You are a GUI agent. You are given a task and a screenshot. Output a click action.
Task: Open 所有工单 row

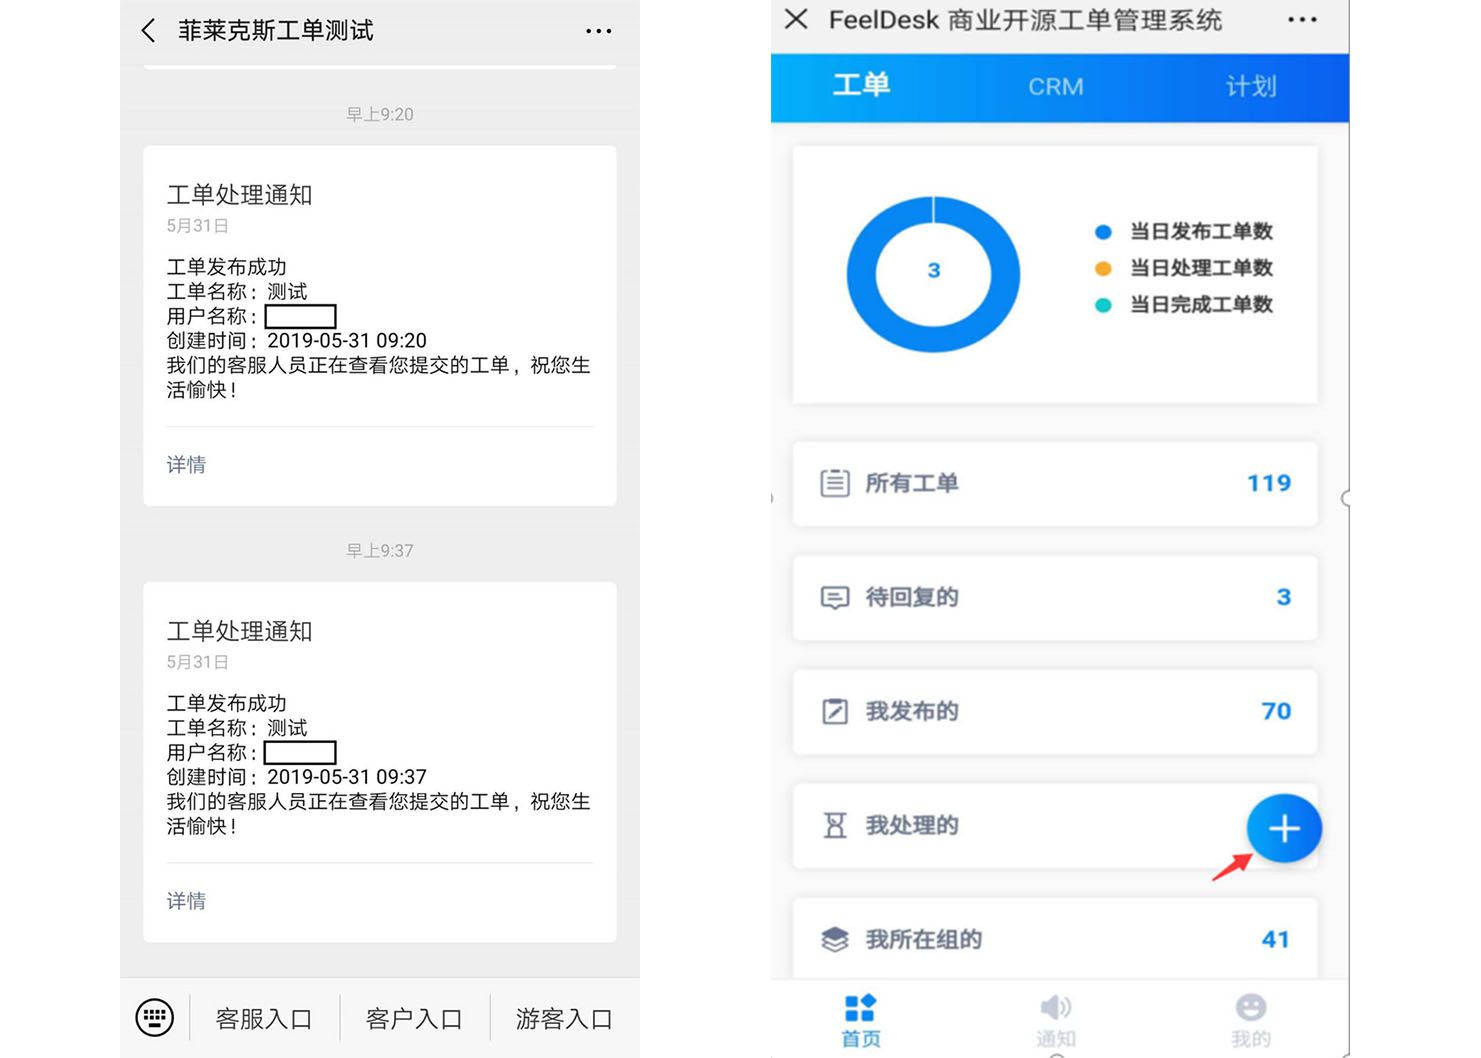point(1055,483)
